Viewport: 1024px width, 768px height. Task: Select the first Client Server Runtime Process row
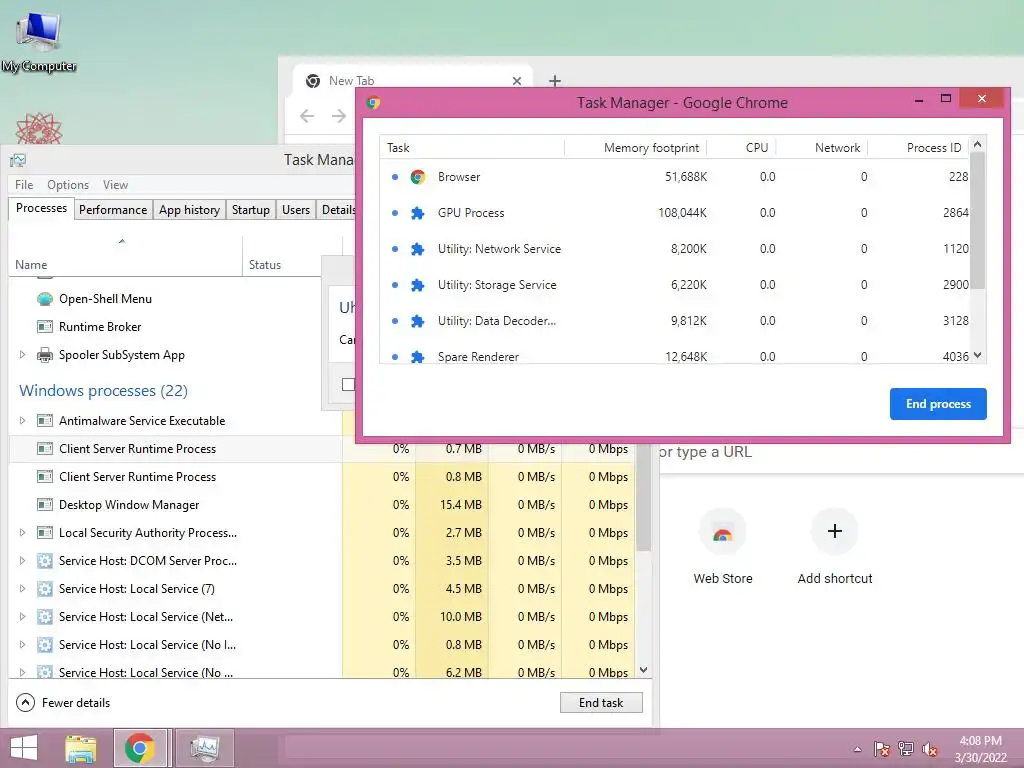(x=321, y=449)
